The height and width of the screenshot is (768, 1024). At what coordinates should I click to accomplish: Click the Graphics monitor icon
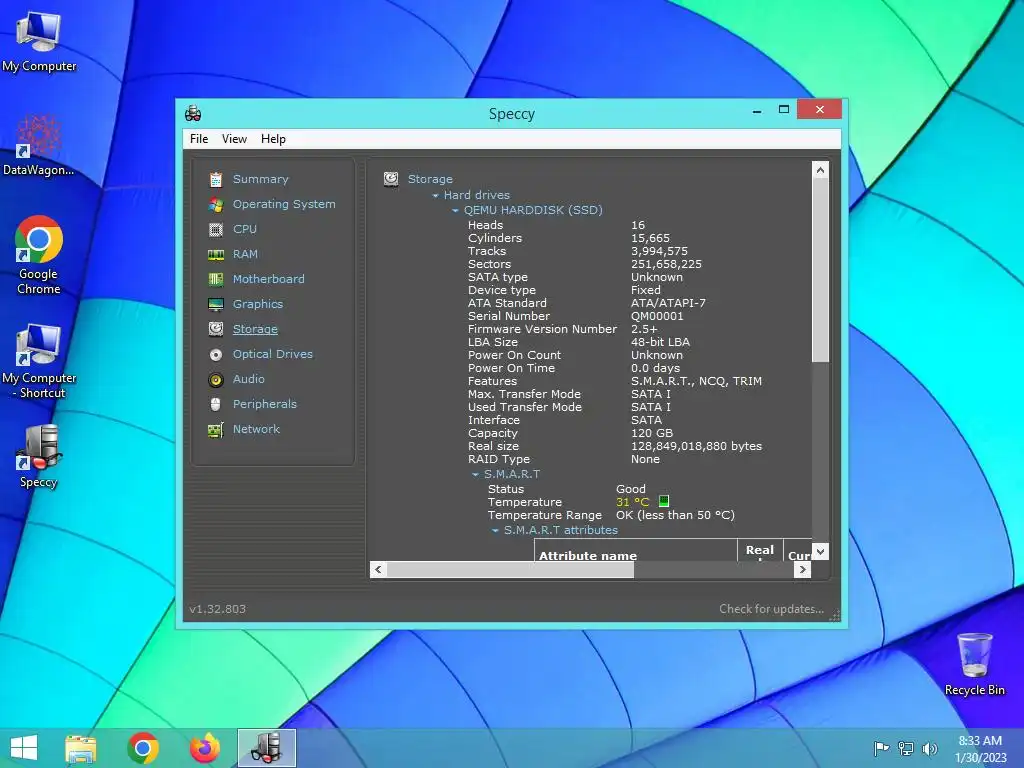coord(216,304)
